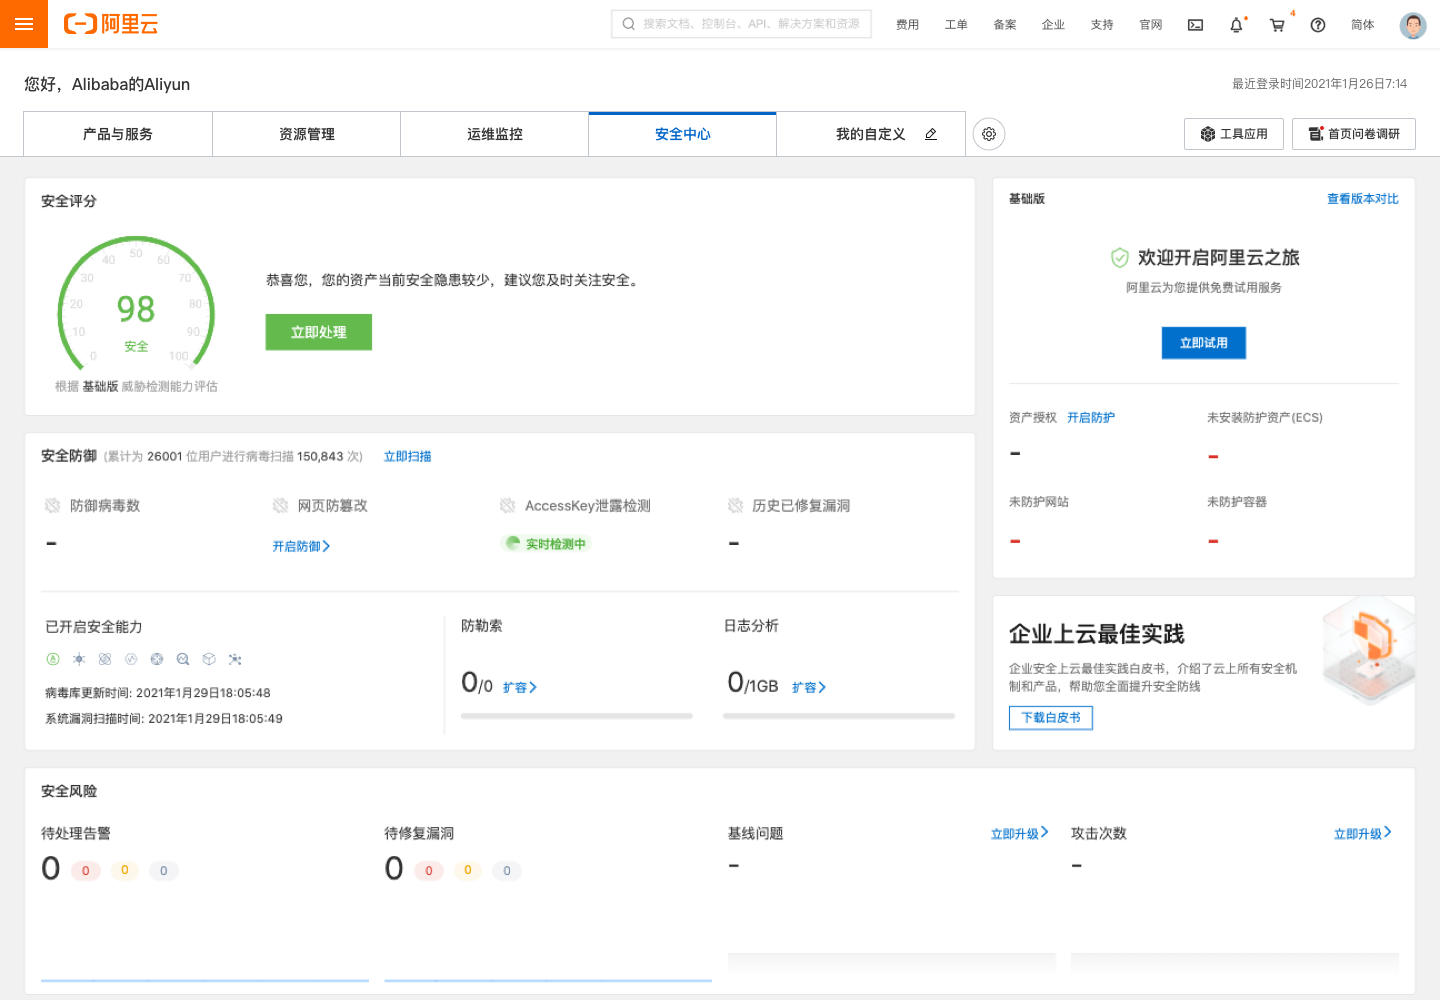Click the cube container capability icon
The height and width of the screenshot is (1000, 1440).
pos(209,659)
